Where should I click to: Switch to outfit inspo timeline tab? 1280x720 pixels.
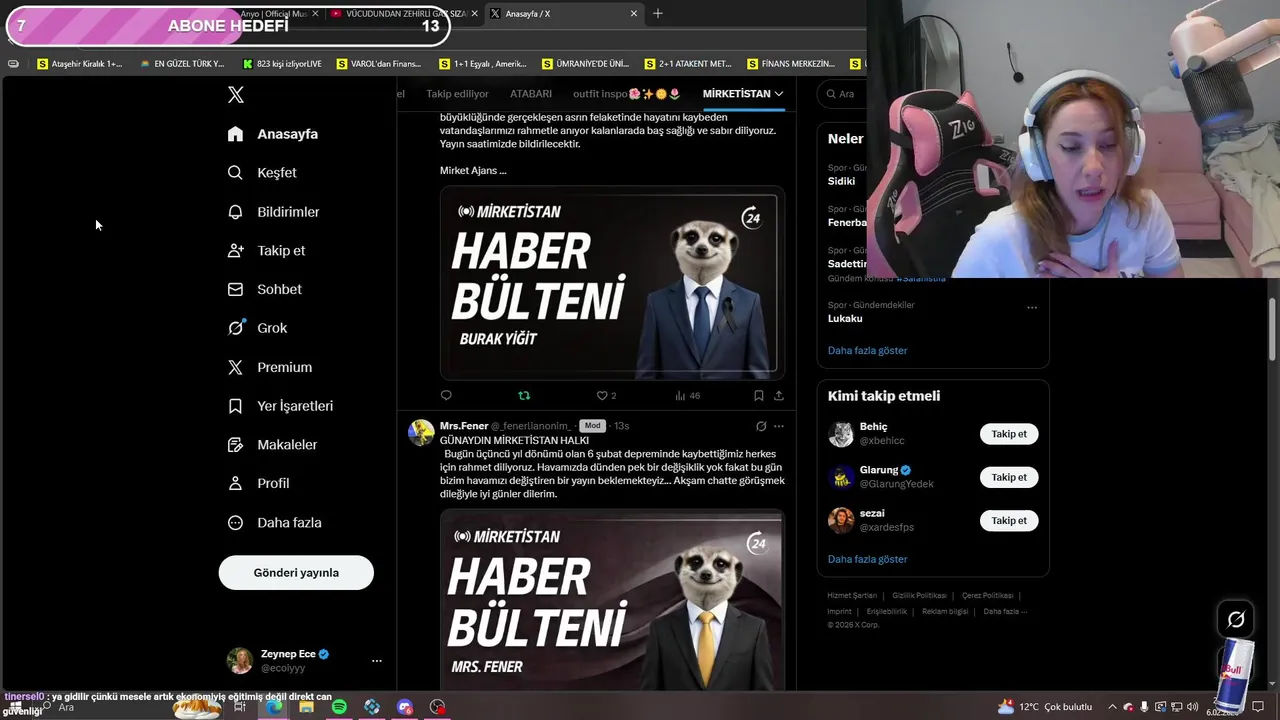click(x=627, y=94)
